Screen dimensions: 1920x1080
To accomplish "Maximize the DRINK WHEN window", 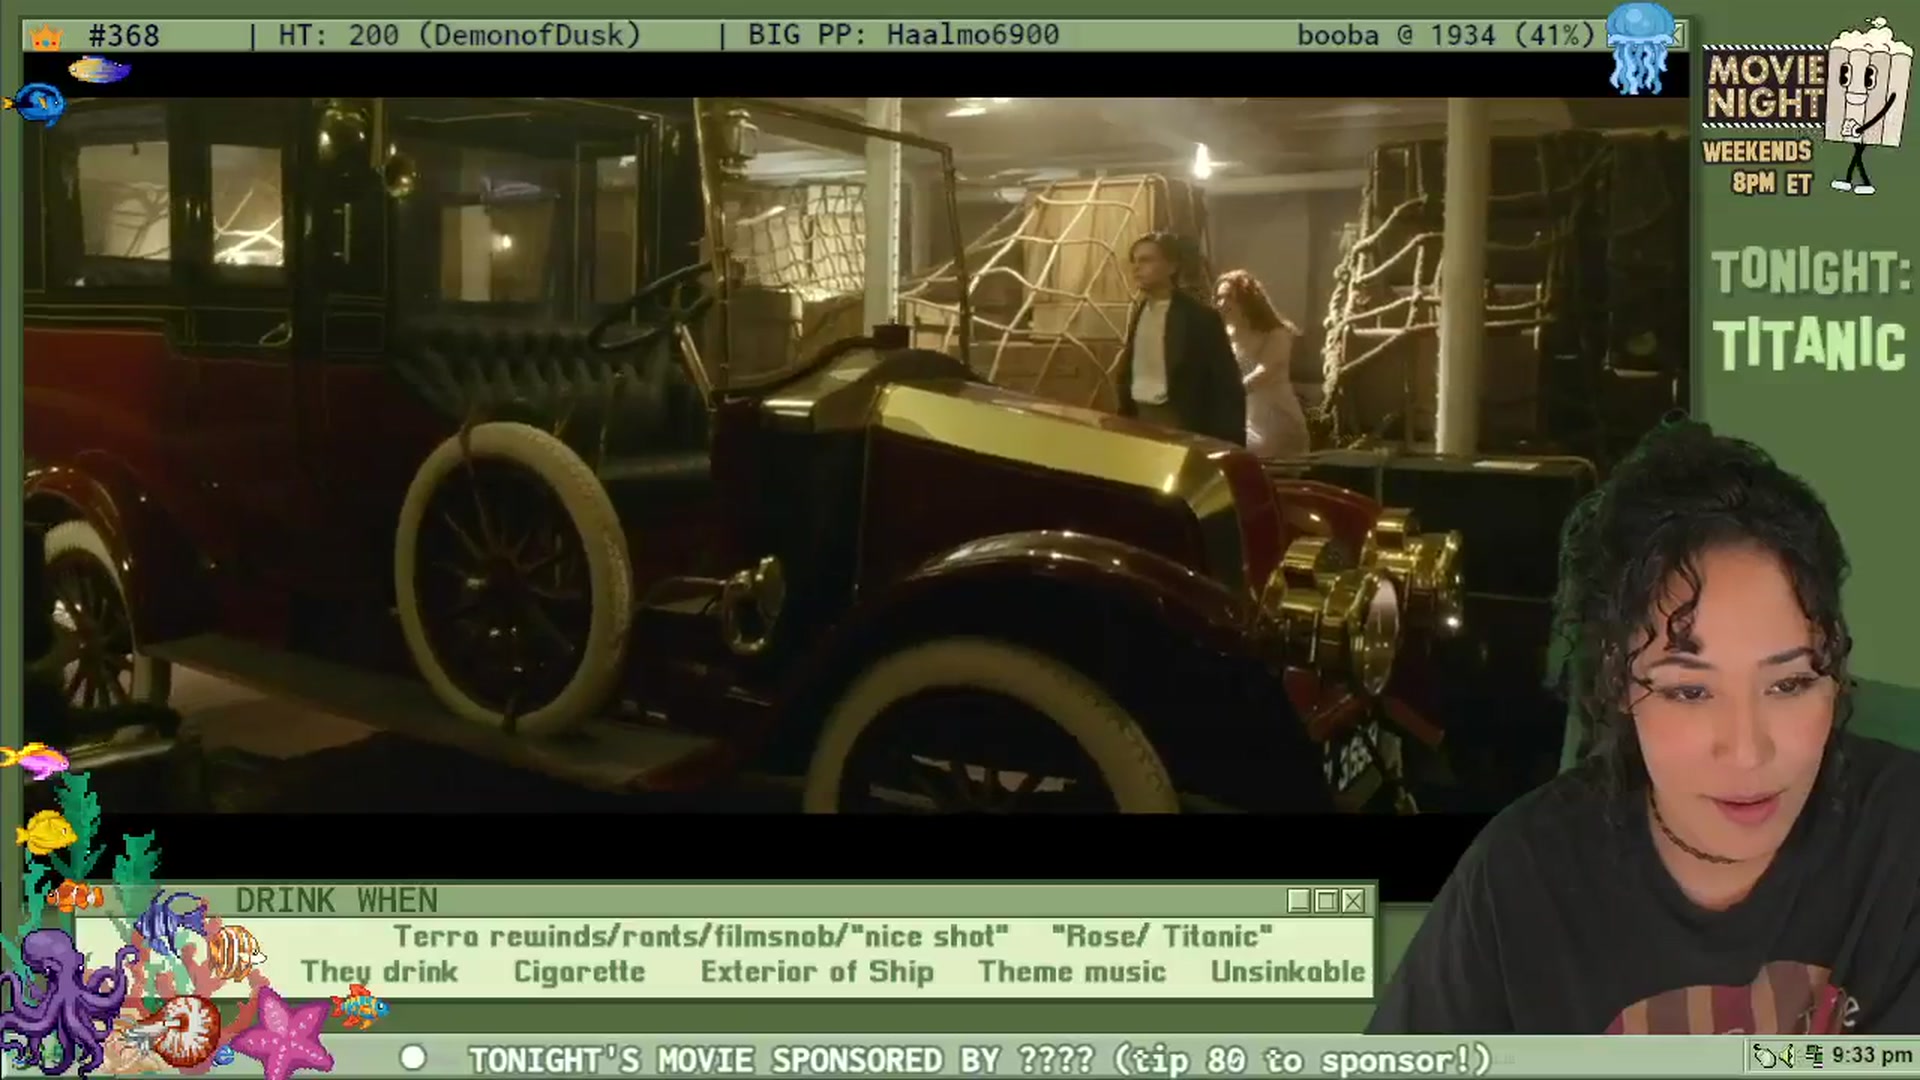I will (1326, 901).
